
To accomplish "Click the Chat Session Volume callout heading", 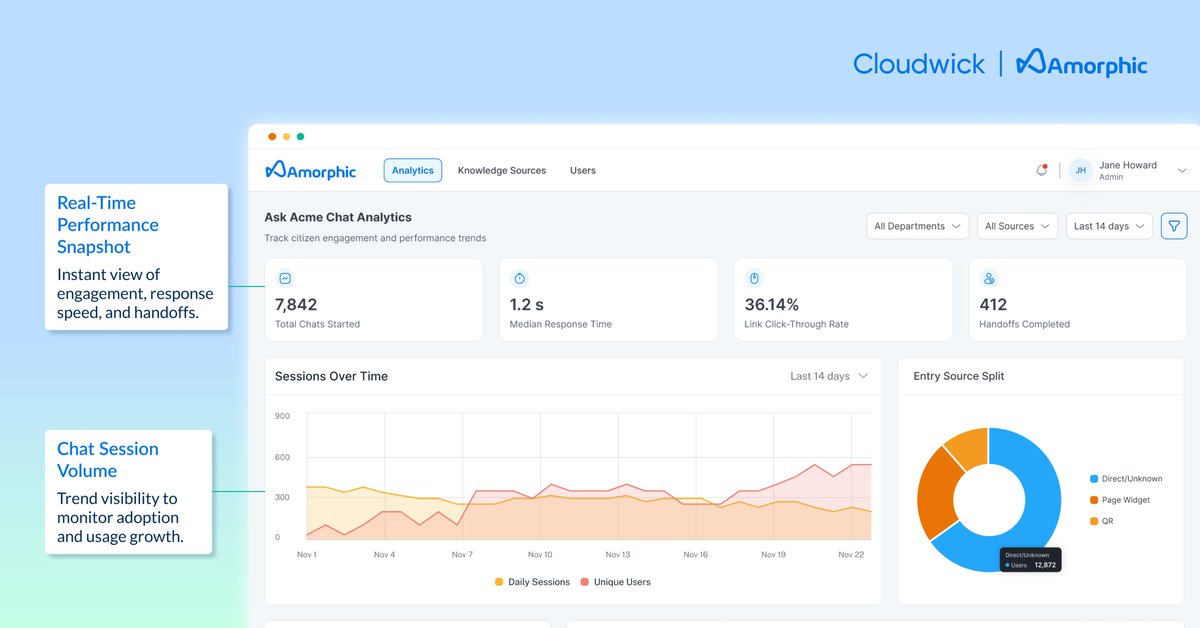I will click(108, 460).
